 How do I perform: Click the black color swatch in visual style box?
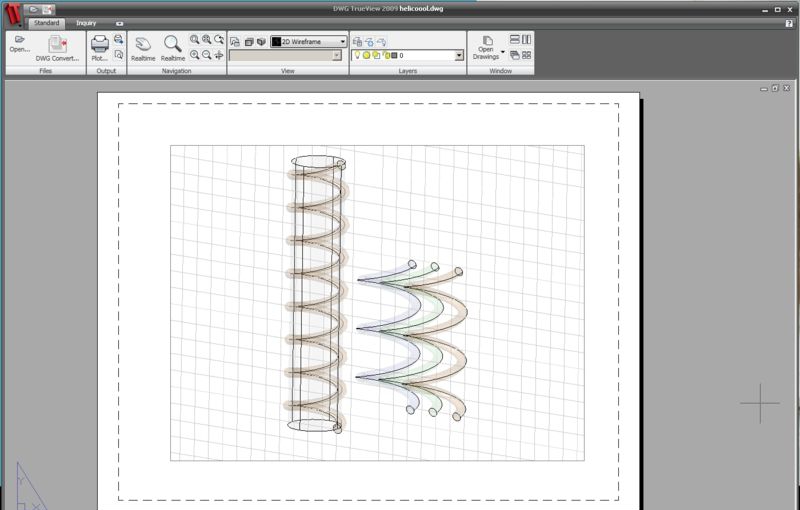coord(277,42)
